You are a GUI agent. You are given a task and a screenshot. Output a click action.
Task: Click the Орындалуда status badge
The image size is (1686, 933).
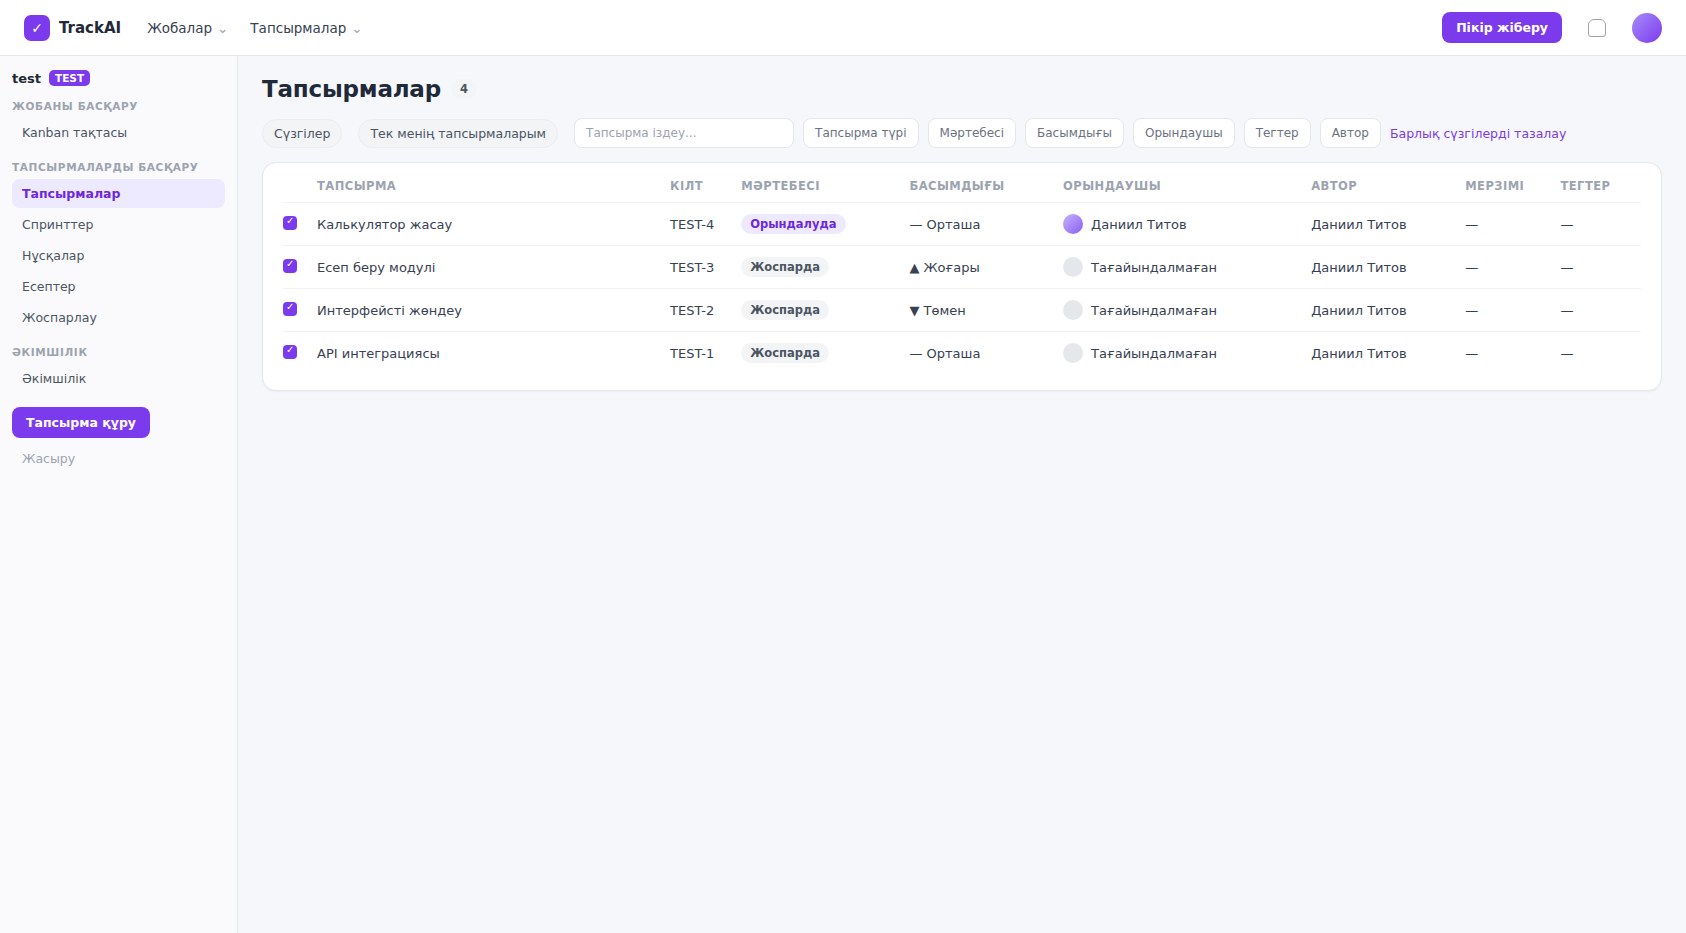pos(793,224)
